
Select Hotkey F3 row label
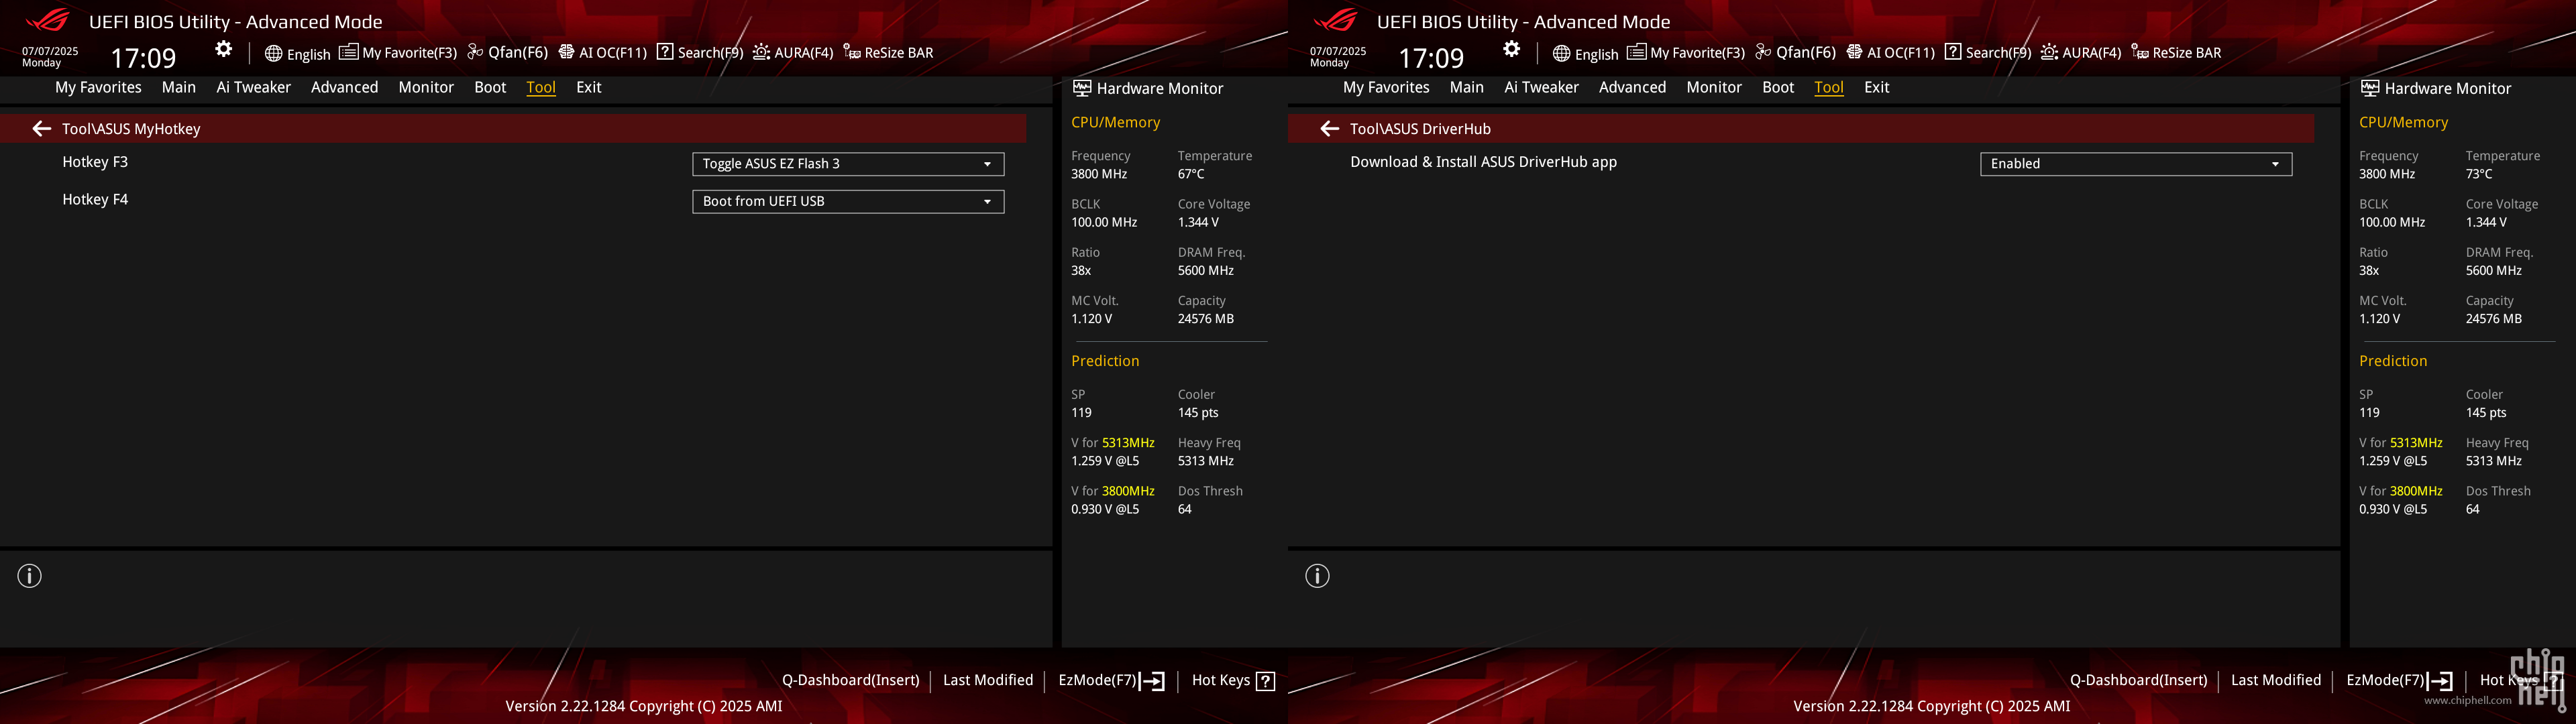coord(95,162)
